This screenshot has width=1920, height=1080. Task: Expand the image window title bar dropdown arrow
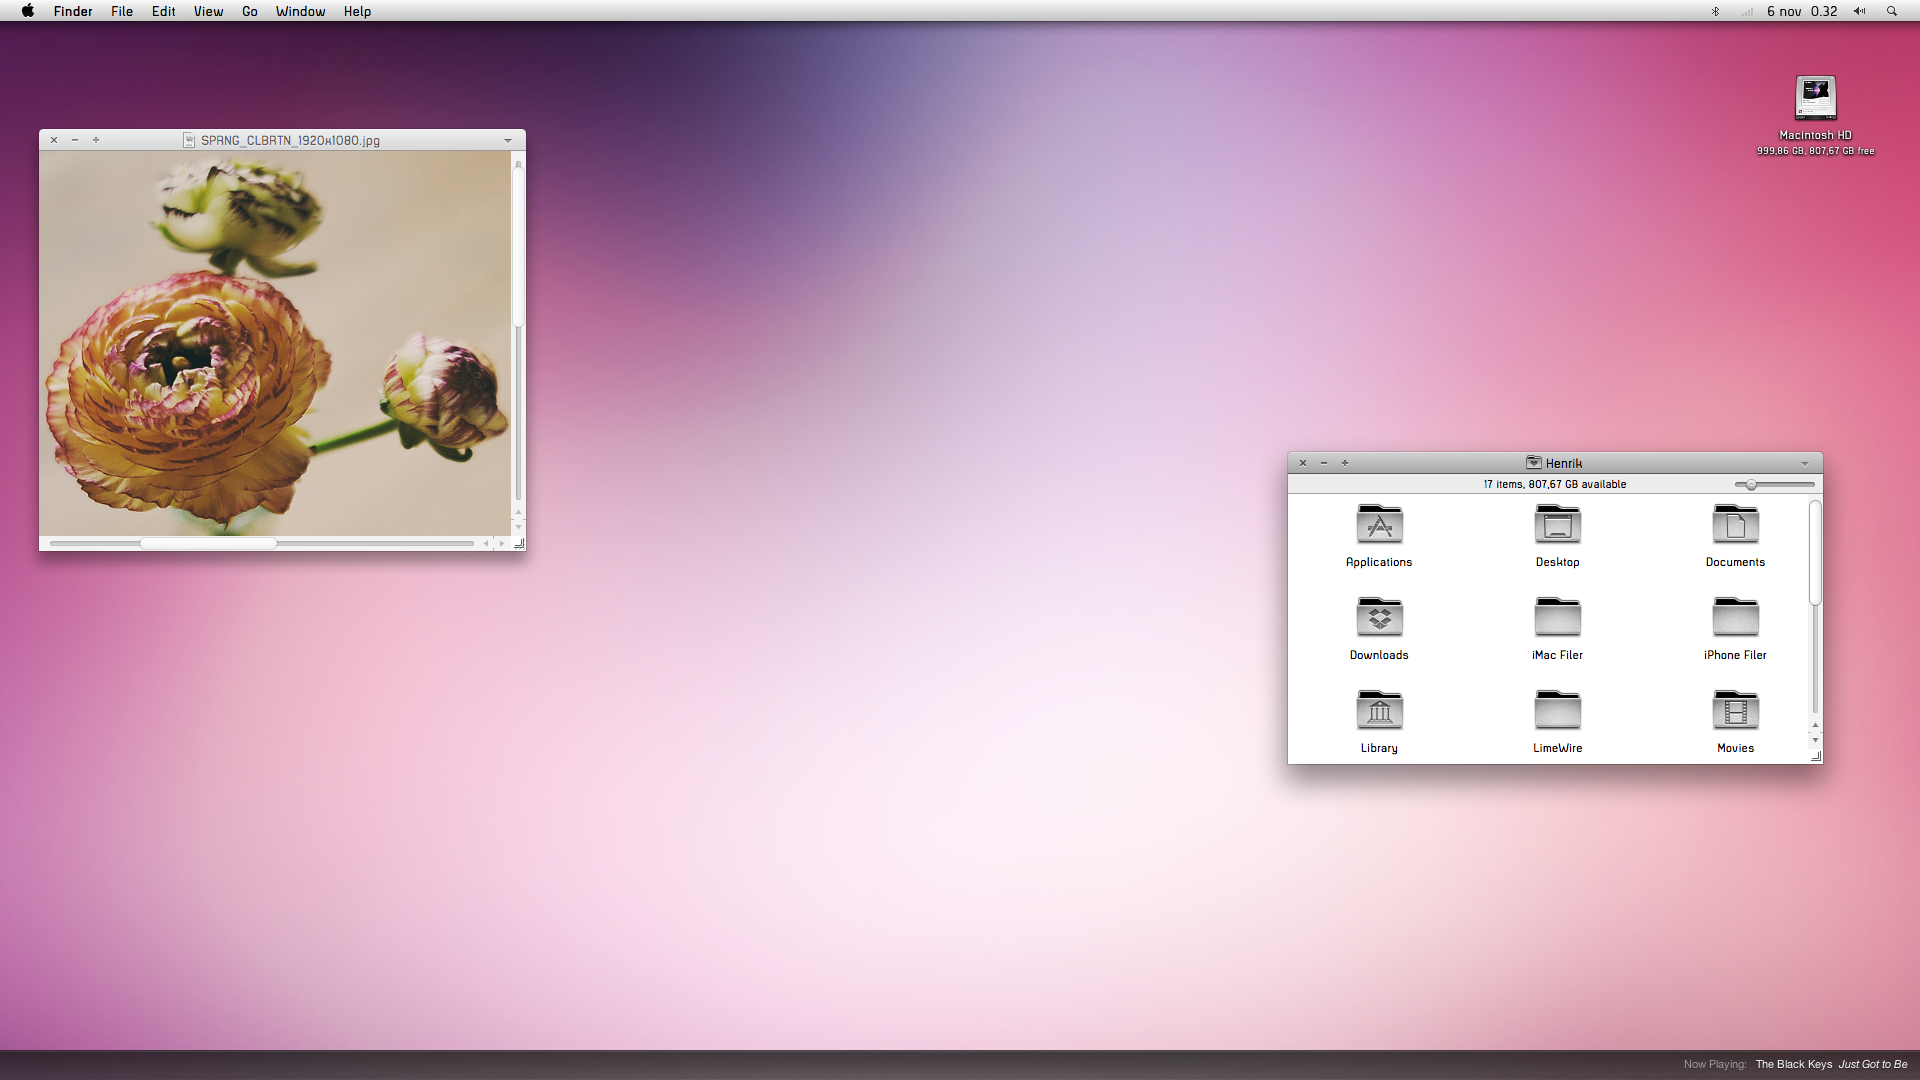click(x=508, y=141)
